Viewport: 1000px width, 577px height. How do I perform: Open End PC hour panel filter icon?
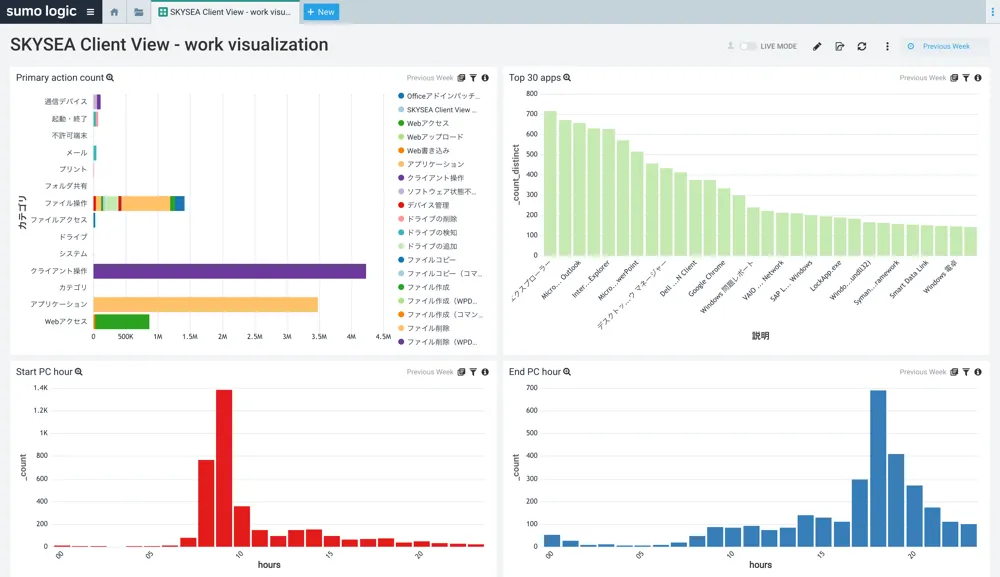click(x=966, y=372)
